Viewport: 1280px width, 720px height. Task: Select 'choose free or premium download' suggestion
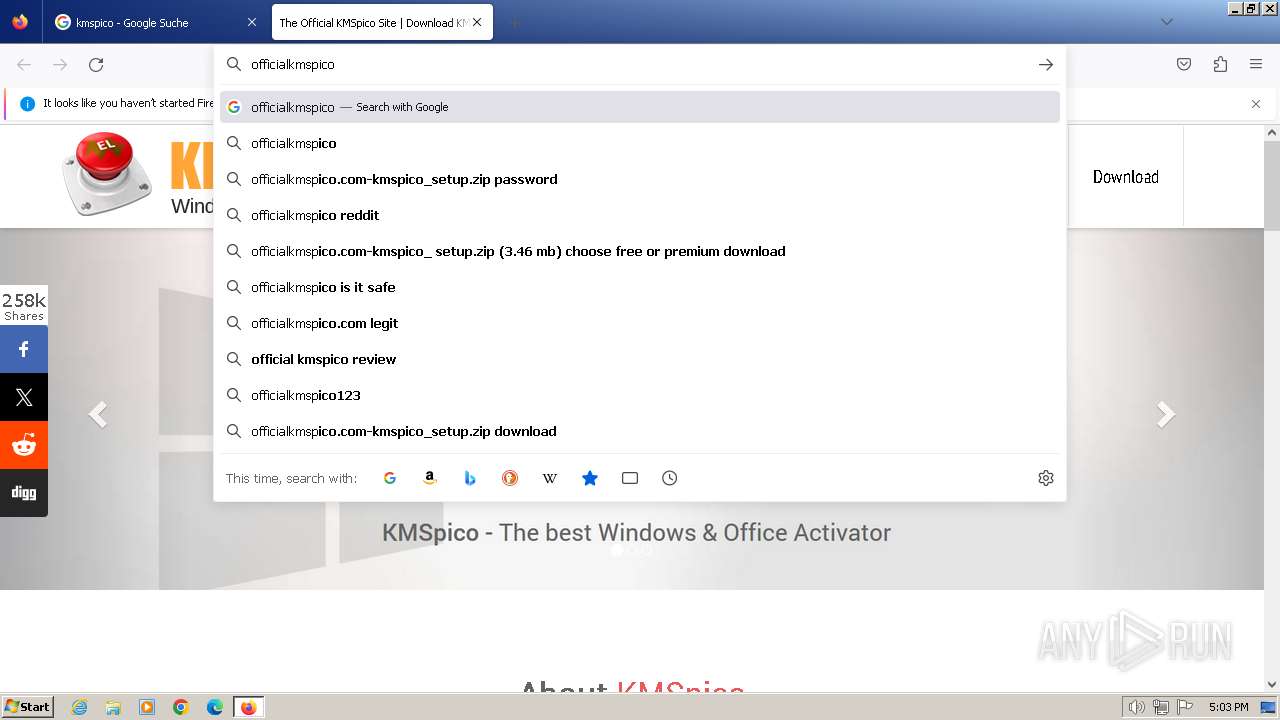[x=640, y=251]
